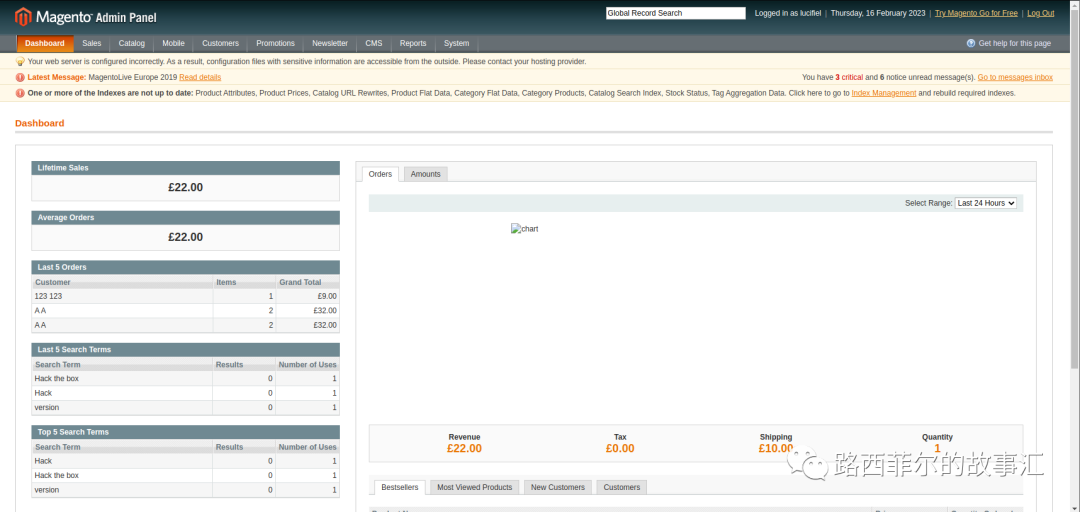Screen dimensions: 1080x512
Task: Open the Catalog menu
Action: 132,43
